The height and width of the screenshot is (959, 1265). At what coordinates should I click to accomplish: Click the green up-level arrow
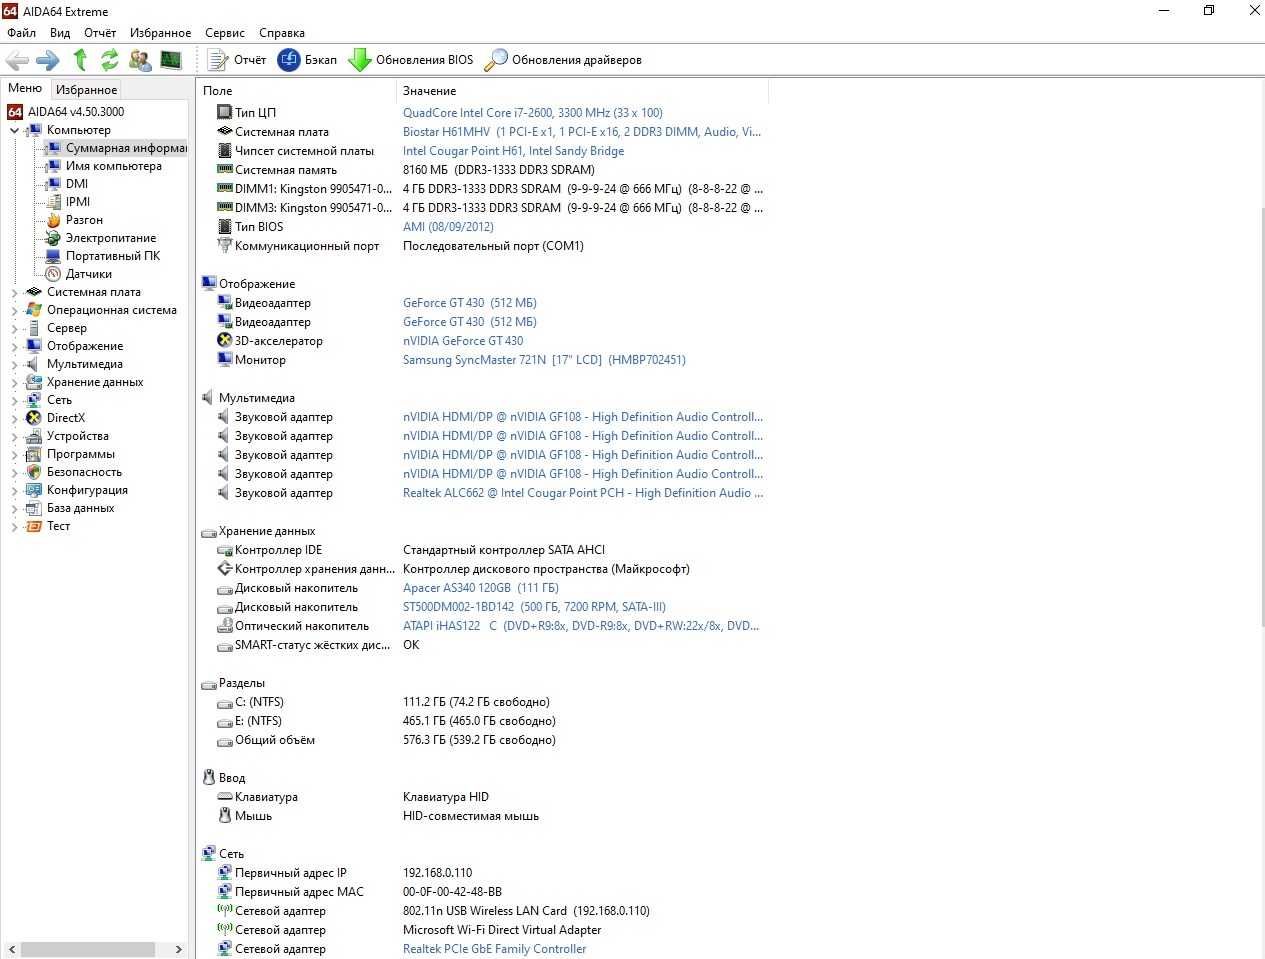[80, 60]
